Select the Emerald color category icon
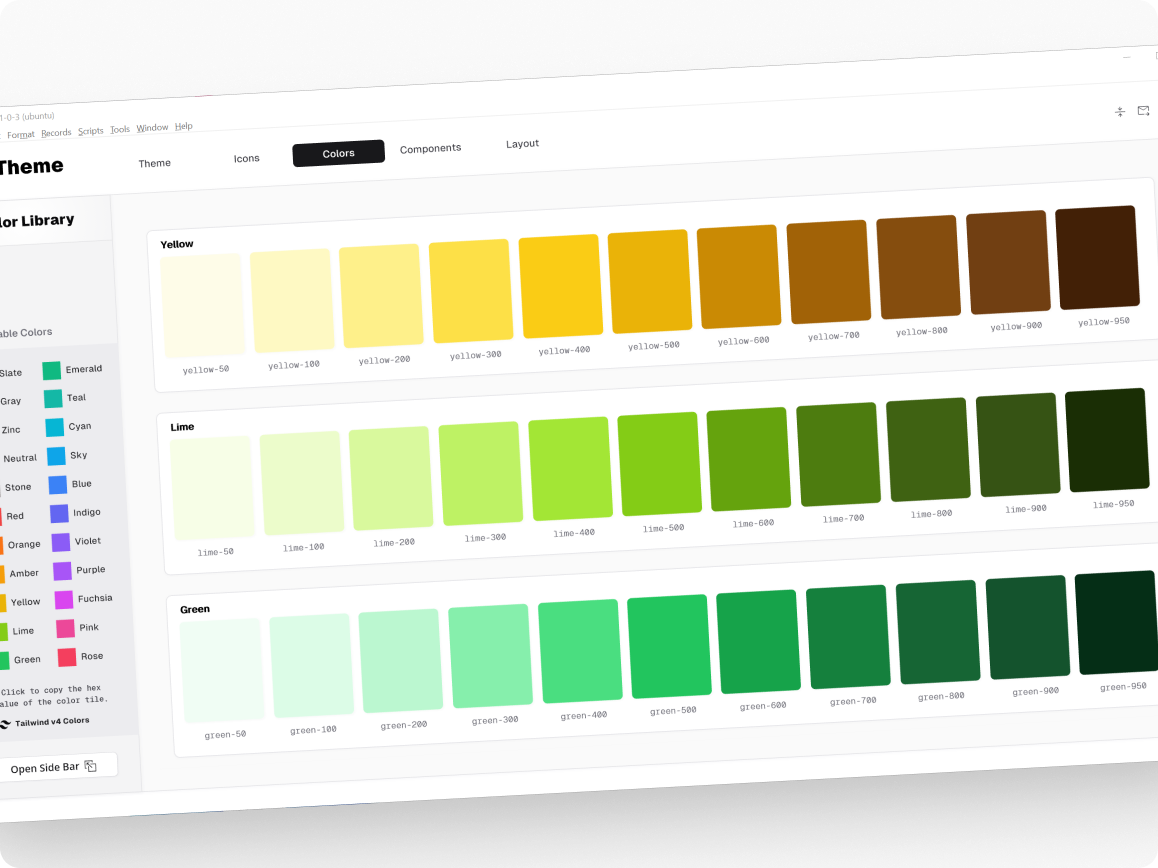The image size is (1158, 868). (x=51, y=371)
